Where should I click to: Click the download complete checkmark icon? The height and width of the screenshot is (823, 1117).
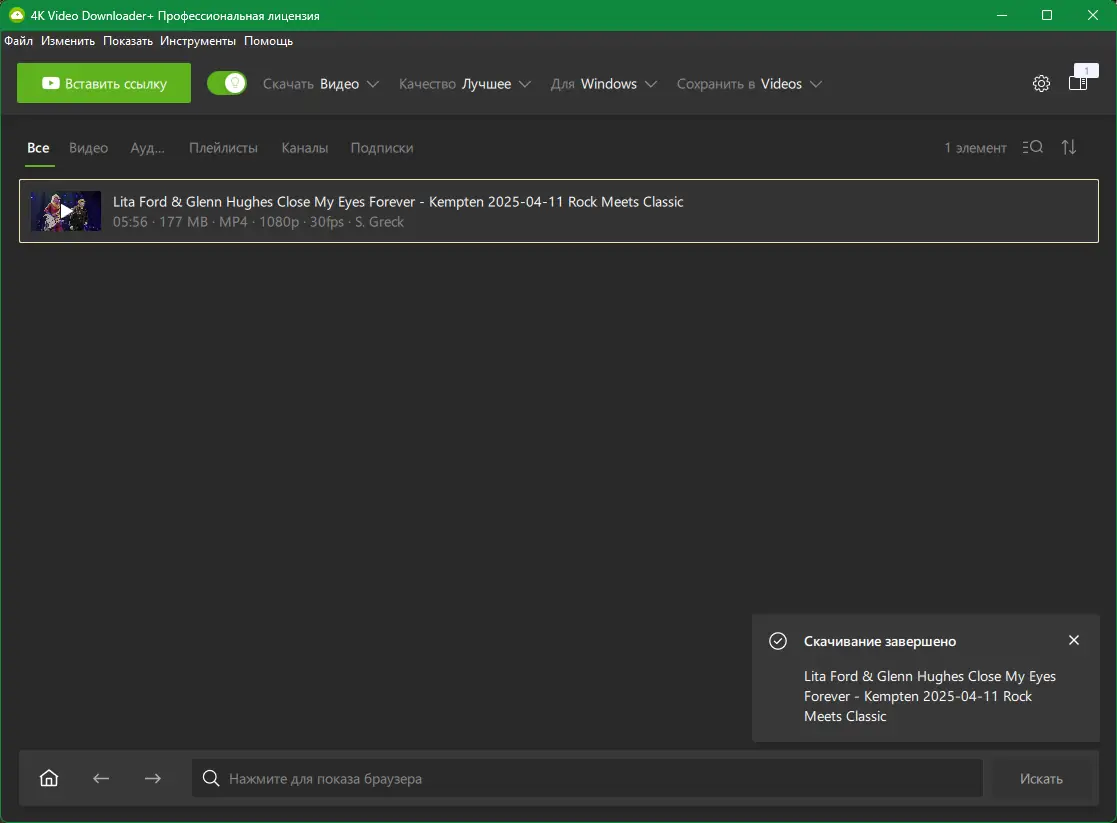pos(778,641)
